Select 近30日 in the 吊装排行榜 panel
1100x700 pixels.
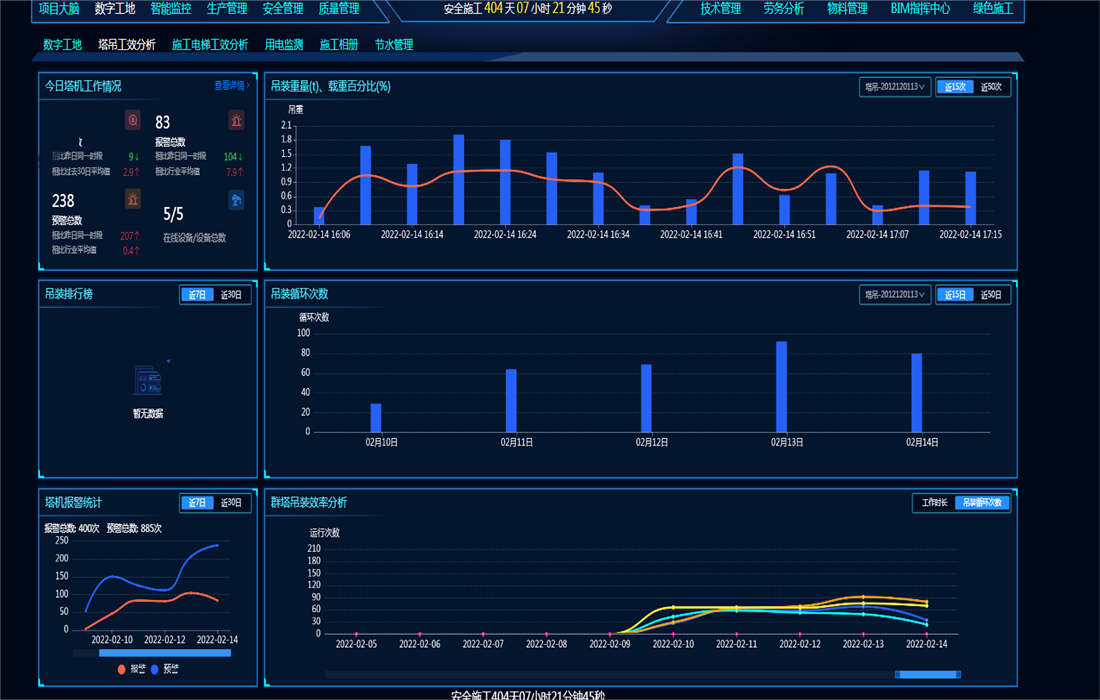[232, 295]
